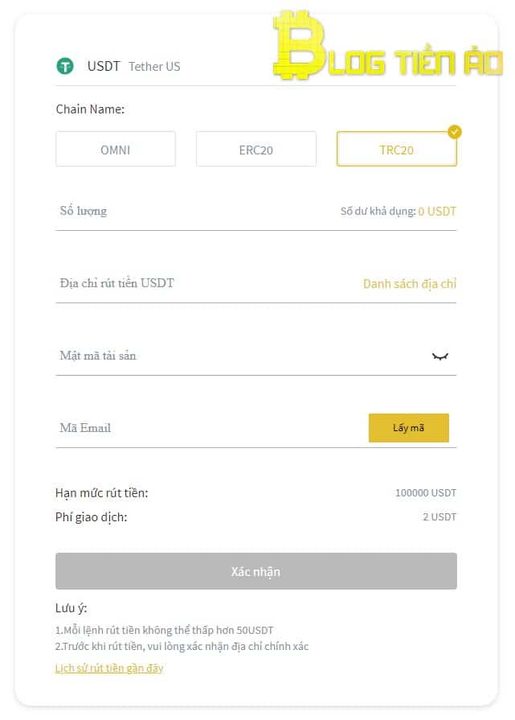Select the ERC20 chain option
Screen dimensions: 515x720
tap(256, 149)
